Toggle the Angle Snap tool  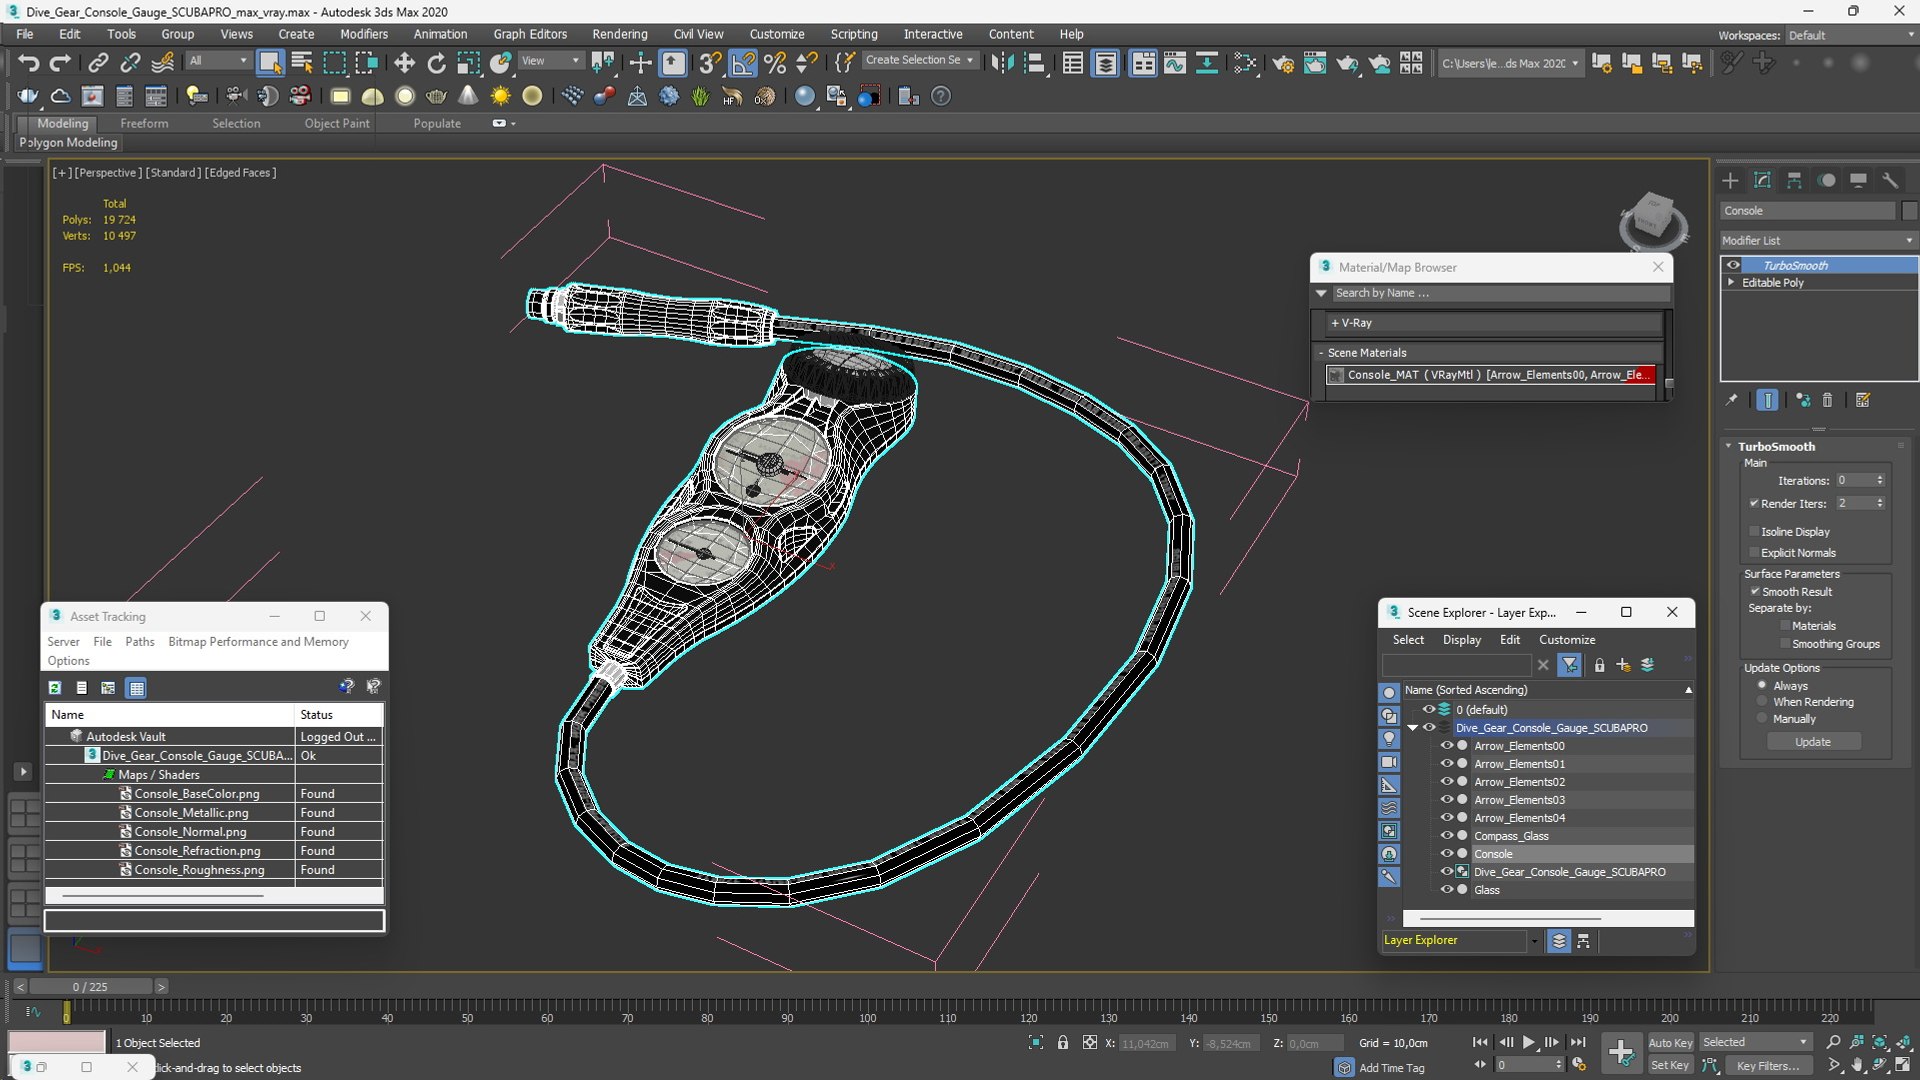pos(743,63)
